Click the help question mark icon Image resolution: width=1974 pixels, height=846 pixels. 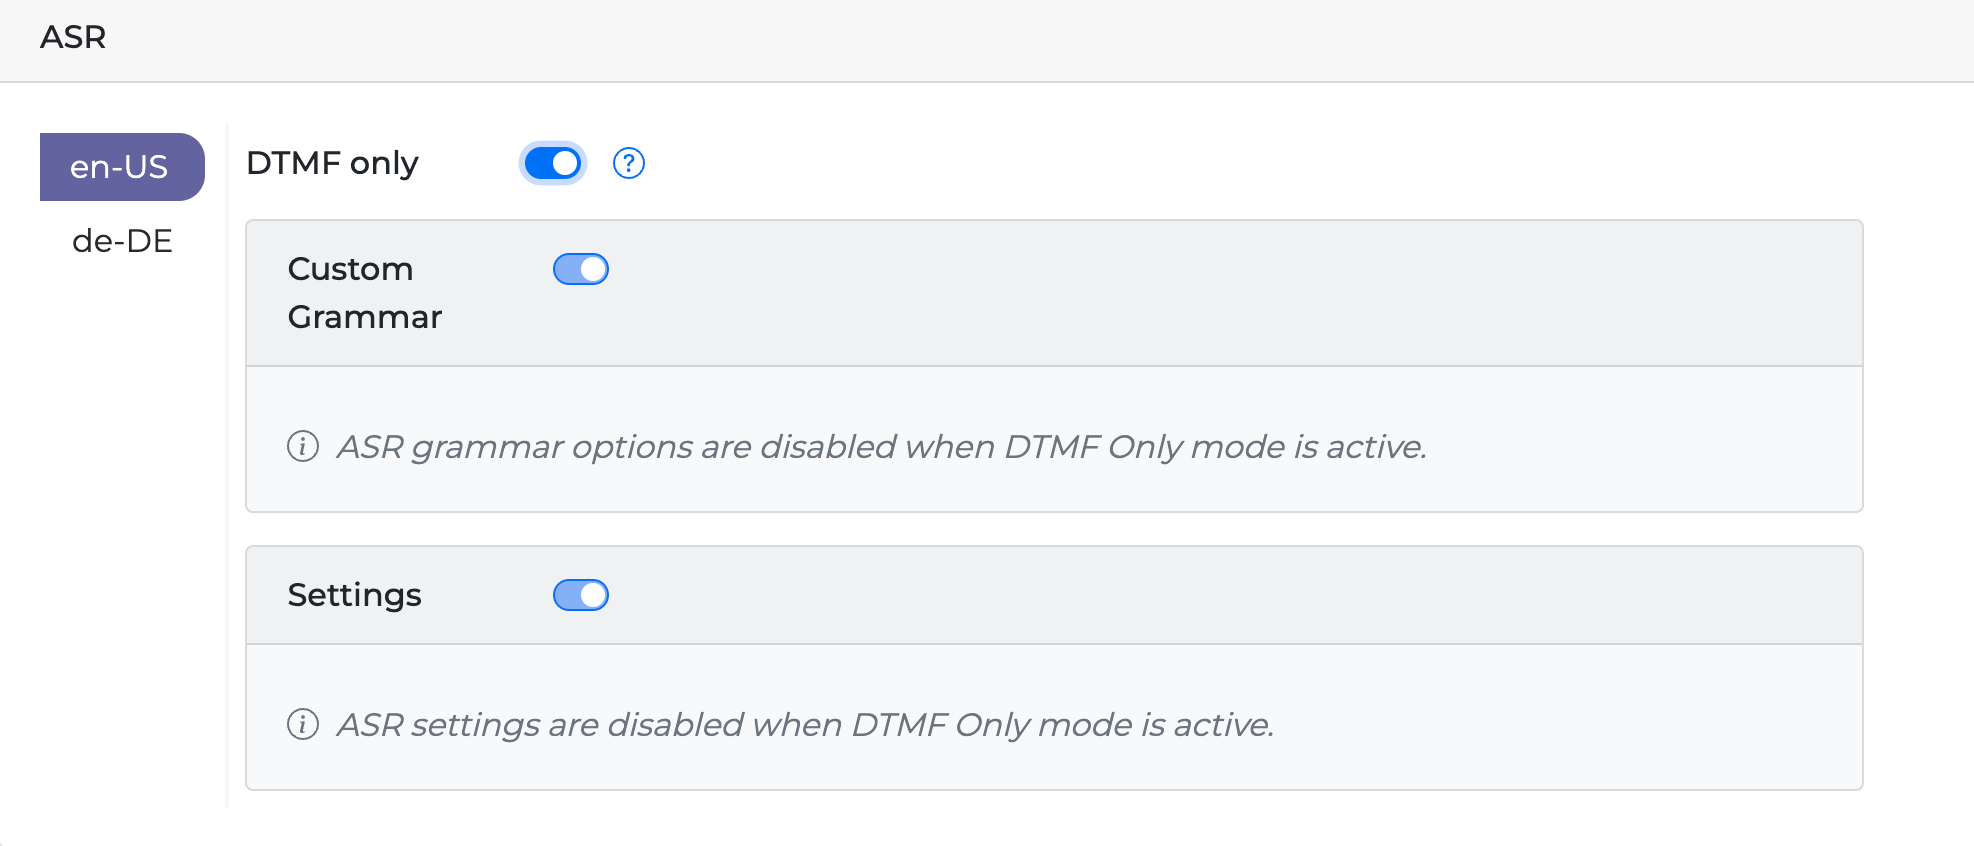[628, 163]
